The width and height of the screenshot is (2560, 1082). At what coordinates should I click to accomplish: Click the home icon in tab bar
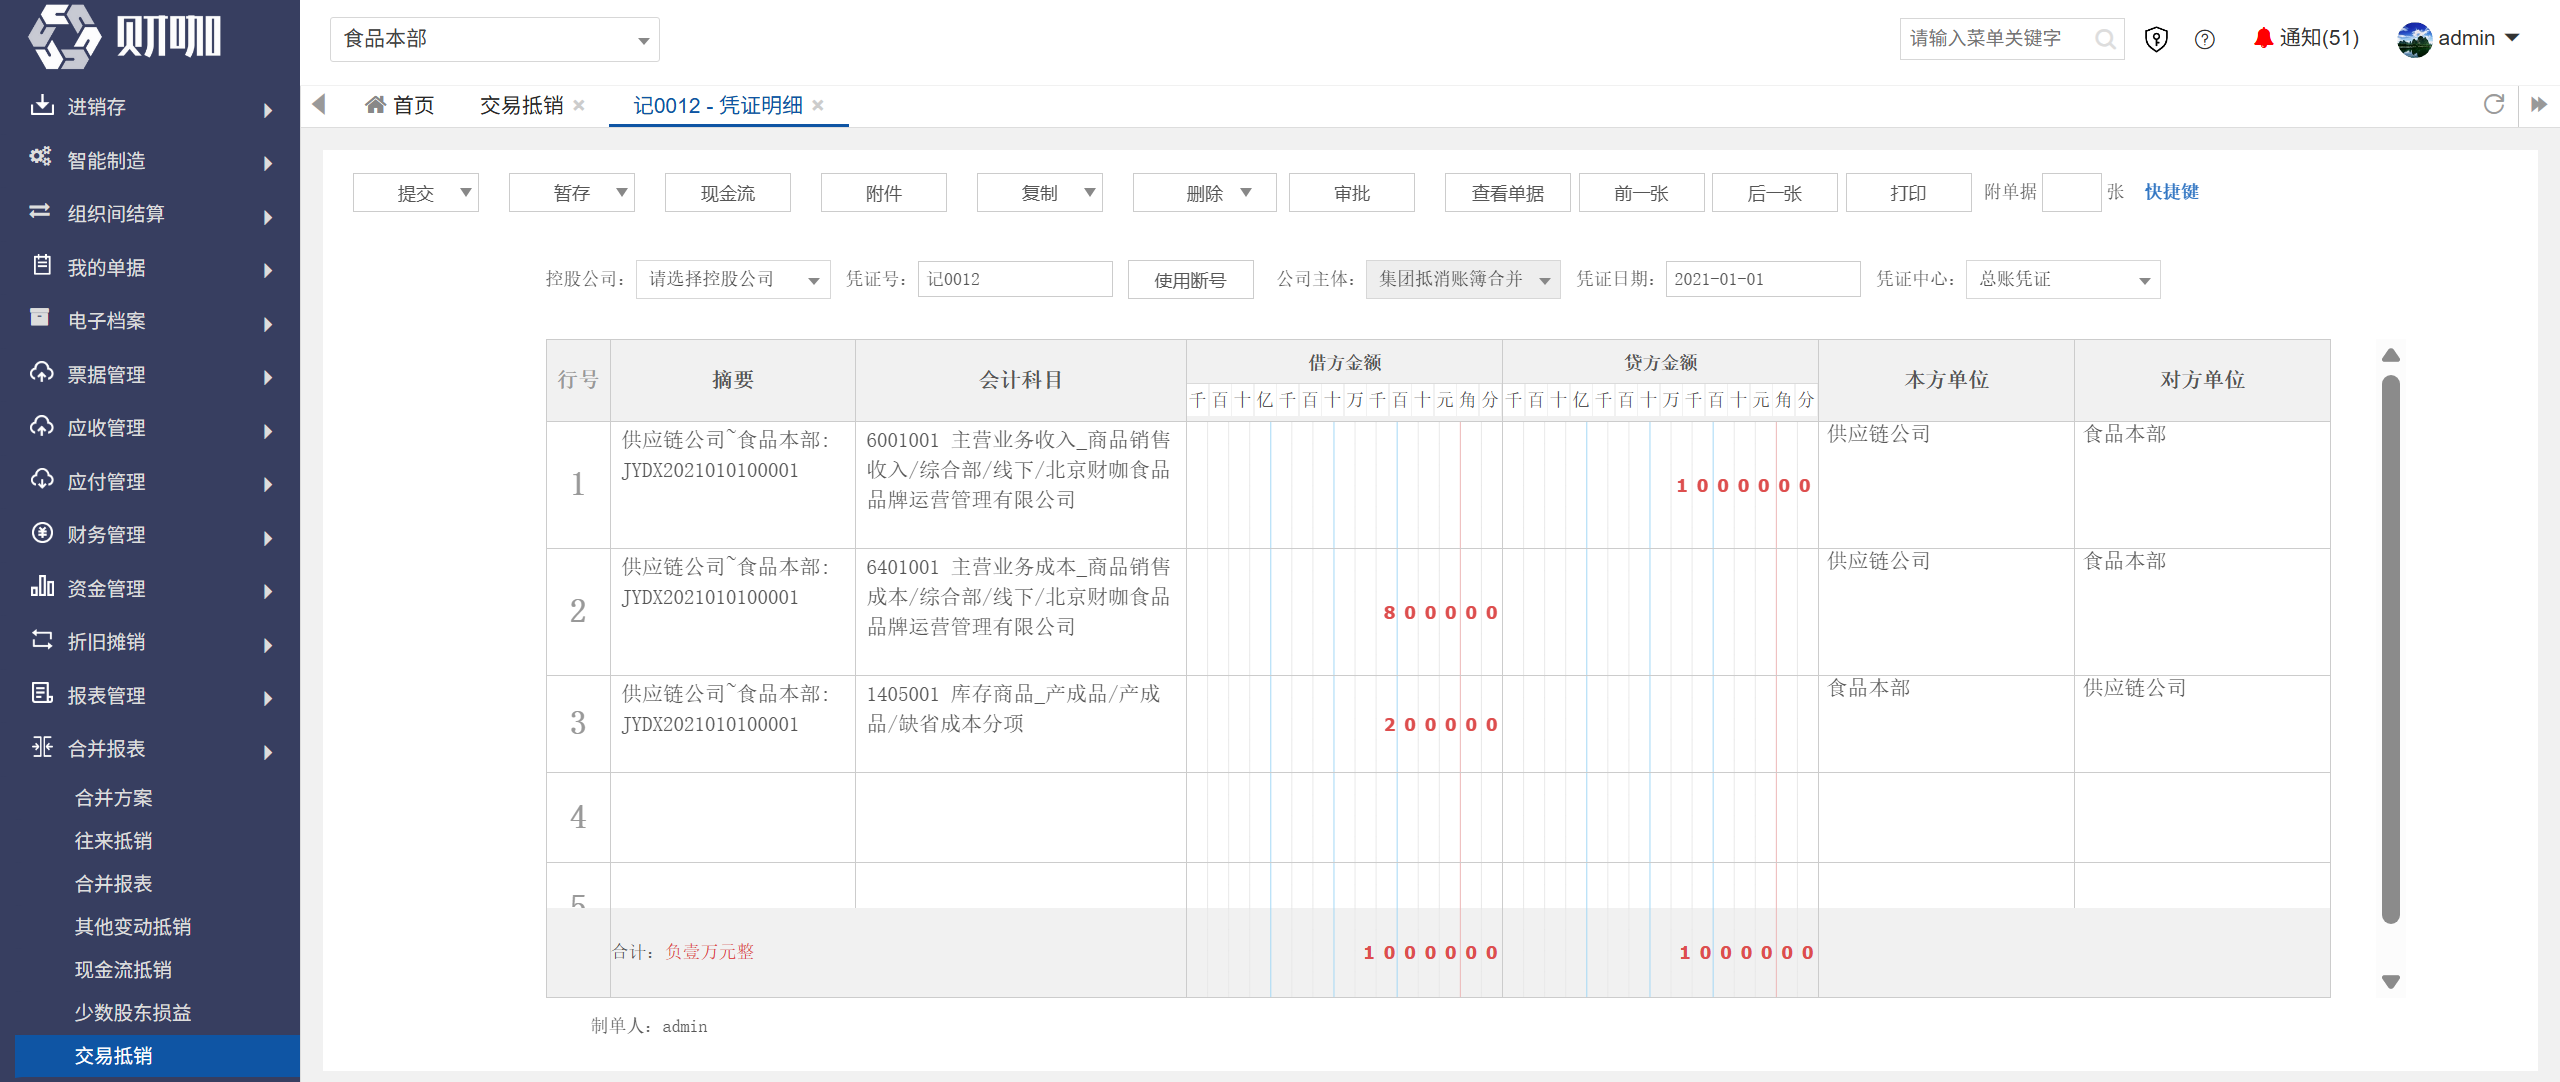(375, 104)
